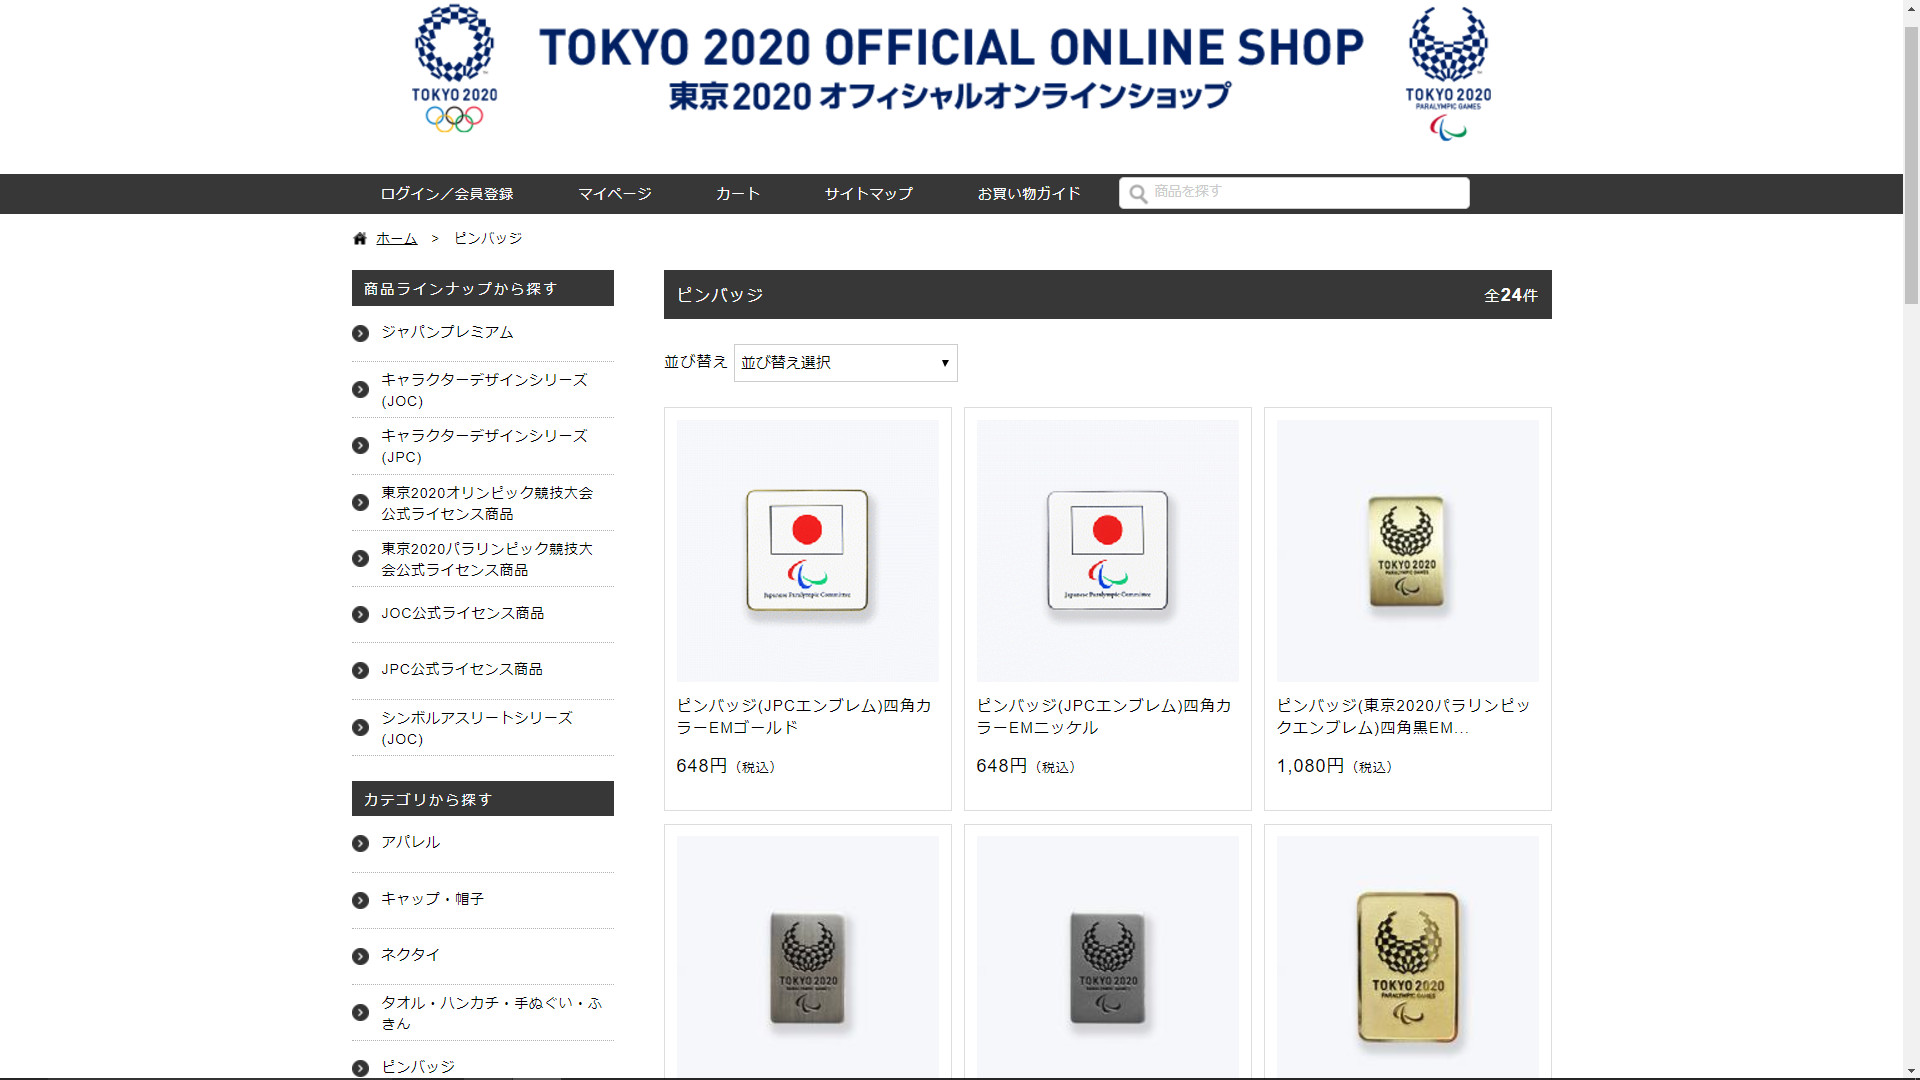Click arrow bullet beside ネクタイ
This screenshot has height=1080, width=1920.
coord(361,957)
